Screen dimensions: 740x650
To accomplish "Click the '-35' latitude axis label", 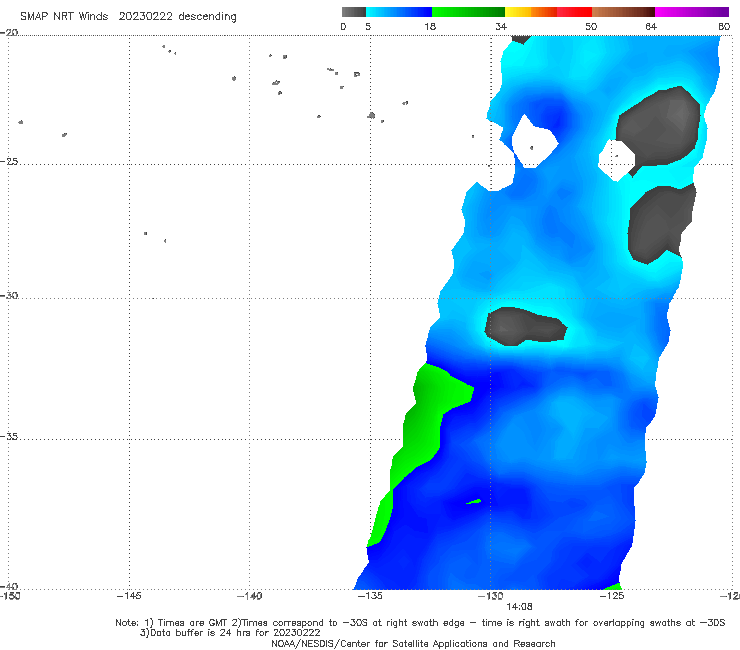I will click(x=9, y=436).
